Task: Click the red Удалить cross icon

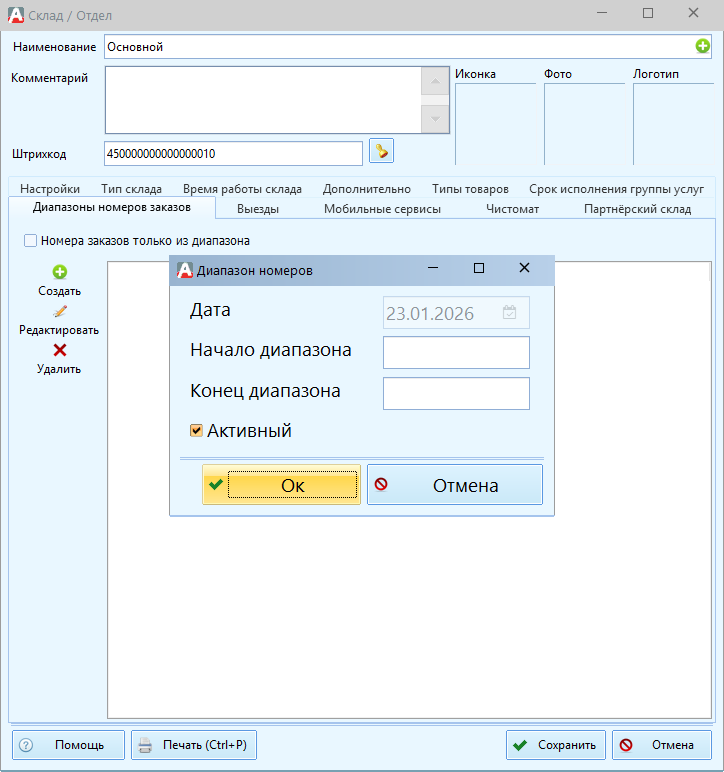Action: click(60, 350)
